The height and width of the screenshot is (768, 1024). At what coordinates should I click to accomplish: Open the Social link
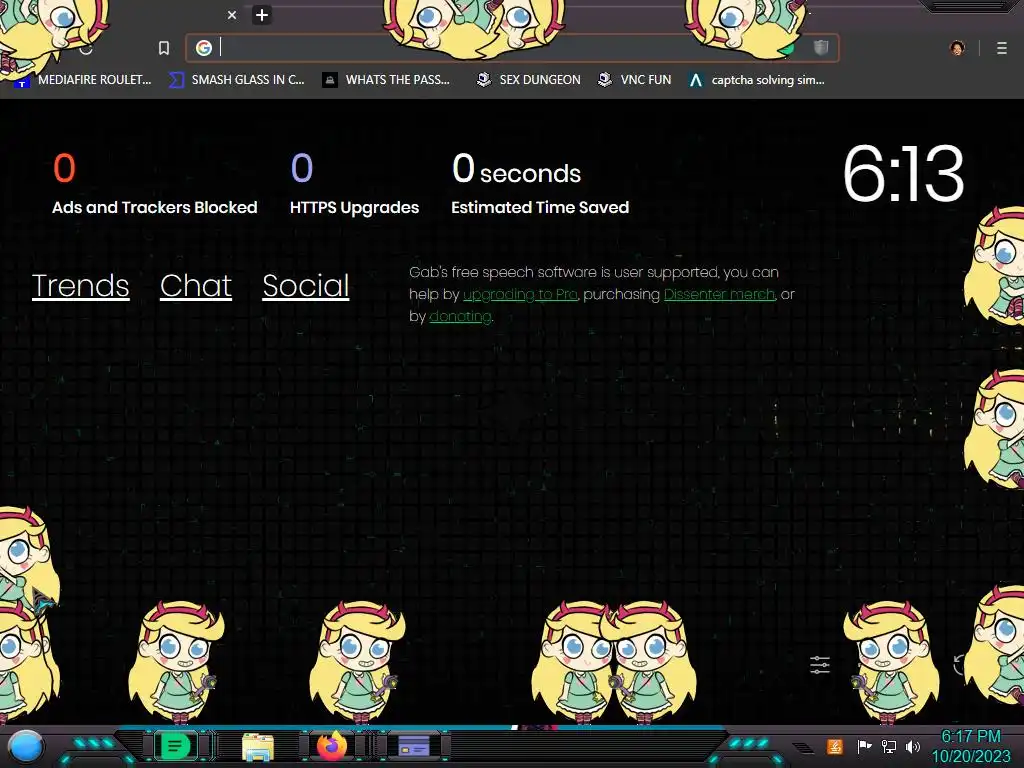coord(306,285)
